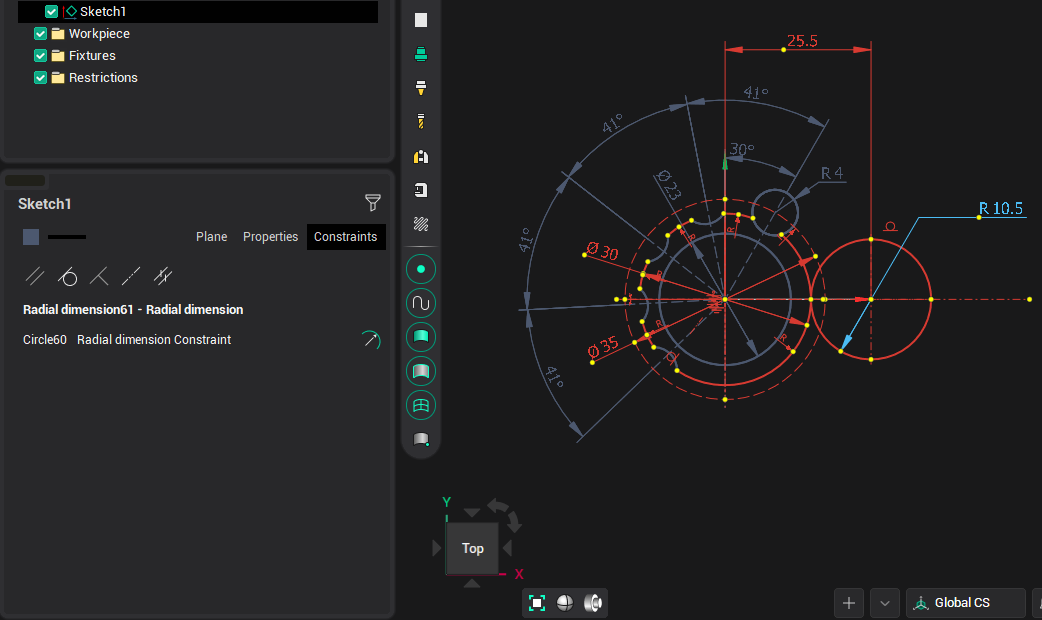Toggle the Restrictions folder checkbox
Screen dimensions: 1042x620
pyautogui.click(x=41, y=78)
